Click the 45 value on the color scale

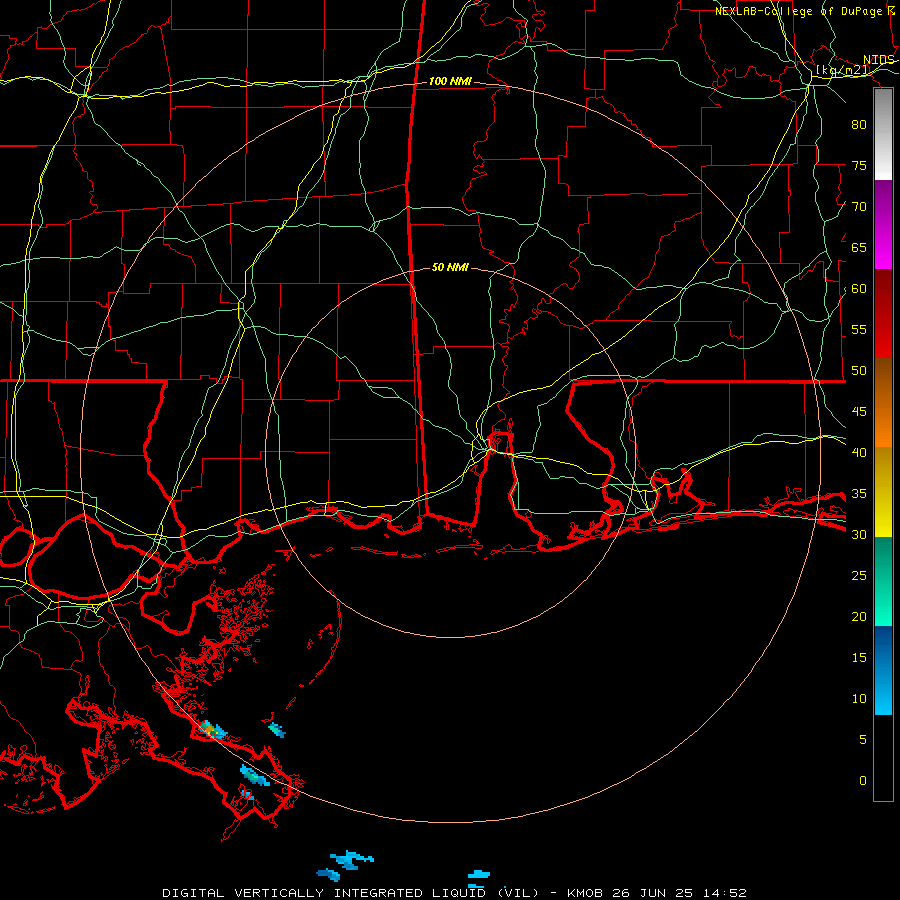pyautogui.click(x=859, y=412)
